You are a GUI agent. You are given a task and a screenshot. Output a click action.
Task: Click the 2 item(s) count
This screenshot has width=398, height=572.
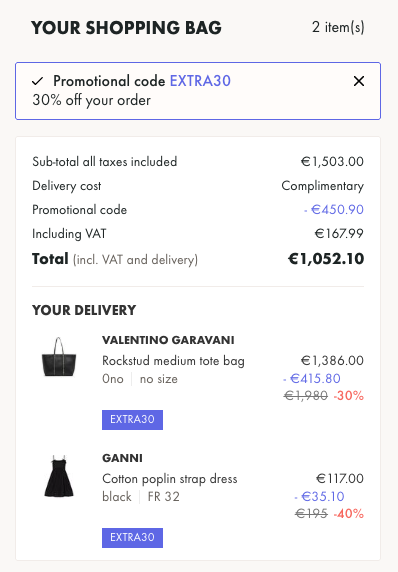pyautogui.click(x=338, y=27)
